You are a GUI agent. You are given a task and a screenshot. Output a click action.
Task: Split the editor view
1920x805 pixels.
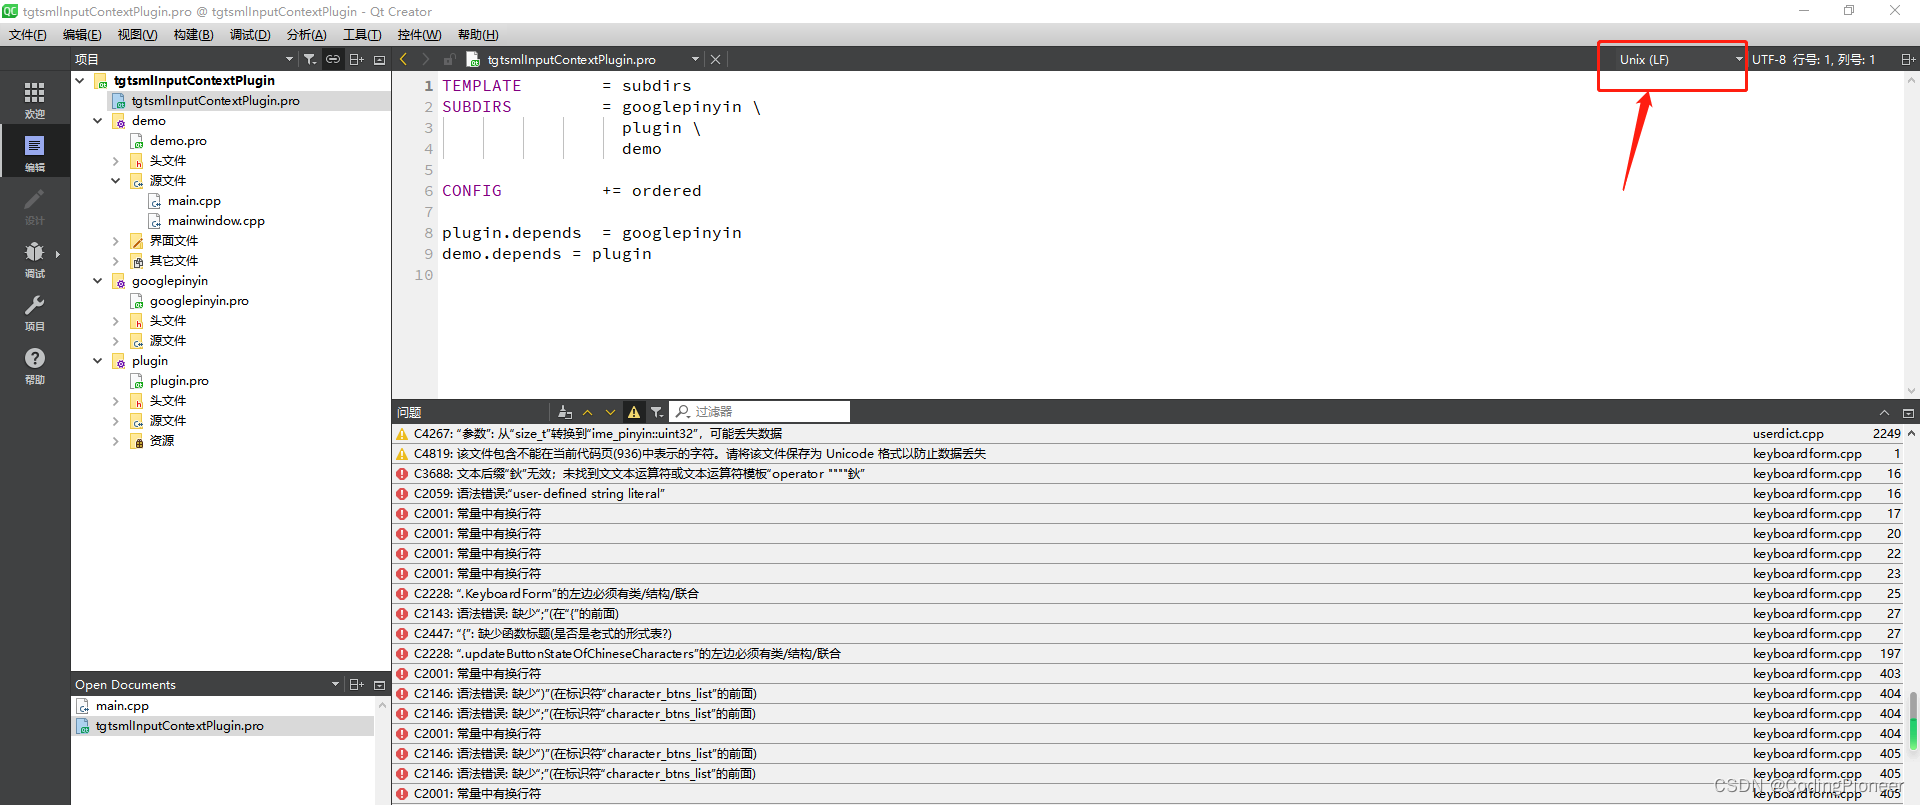(x=1907, y=60)
